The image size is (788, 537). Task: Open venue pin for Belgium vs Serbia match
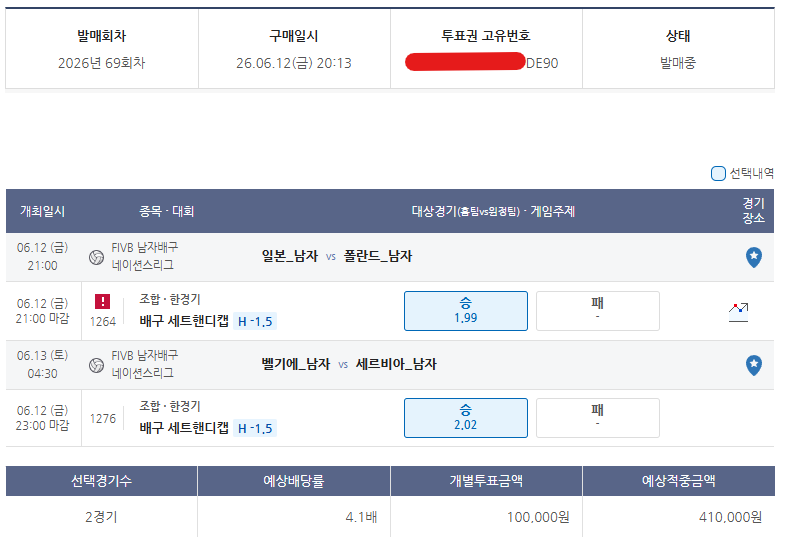tap(753, 365)
